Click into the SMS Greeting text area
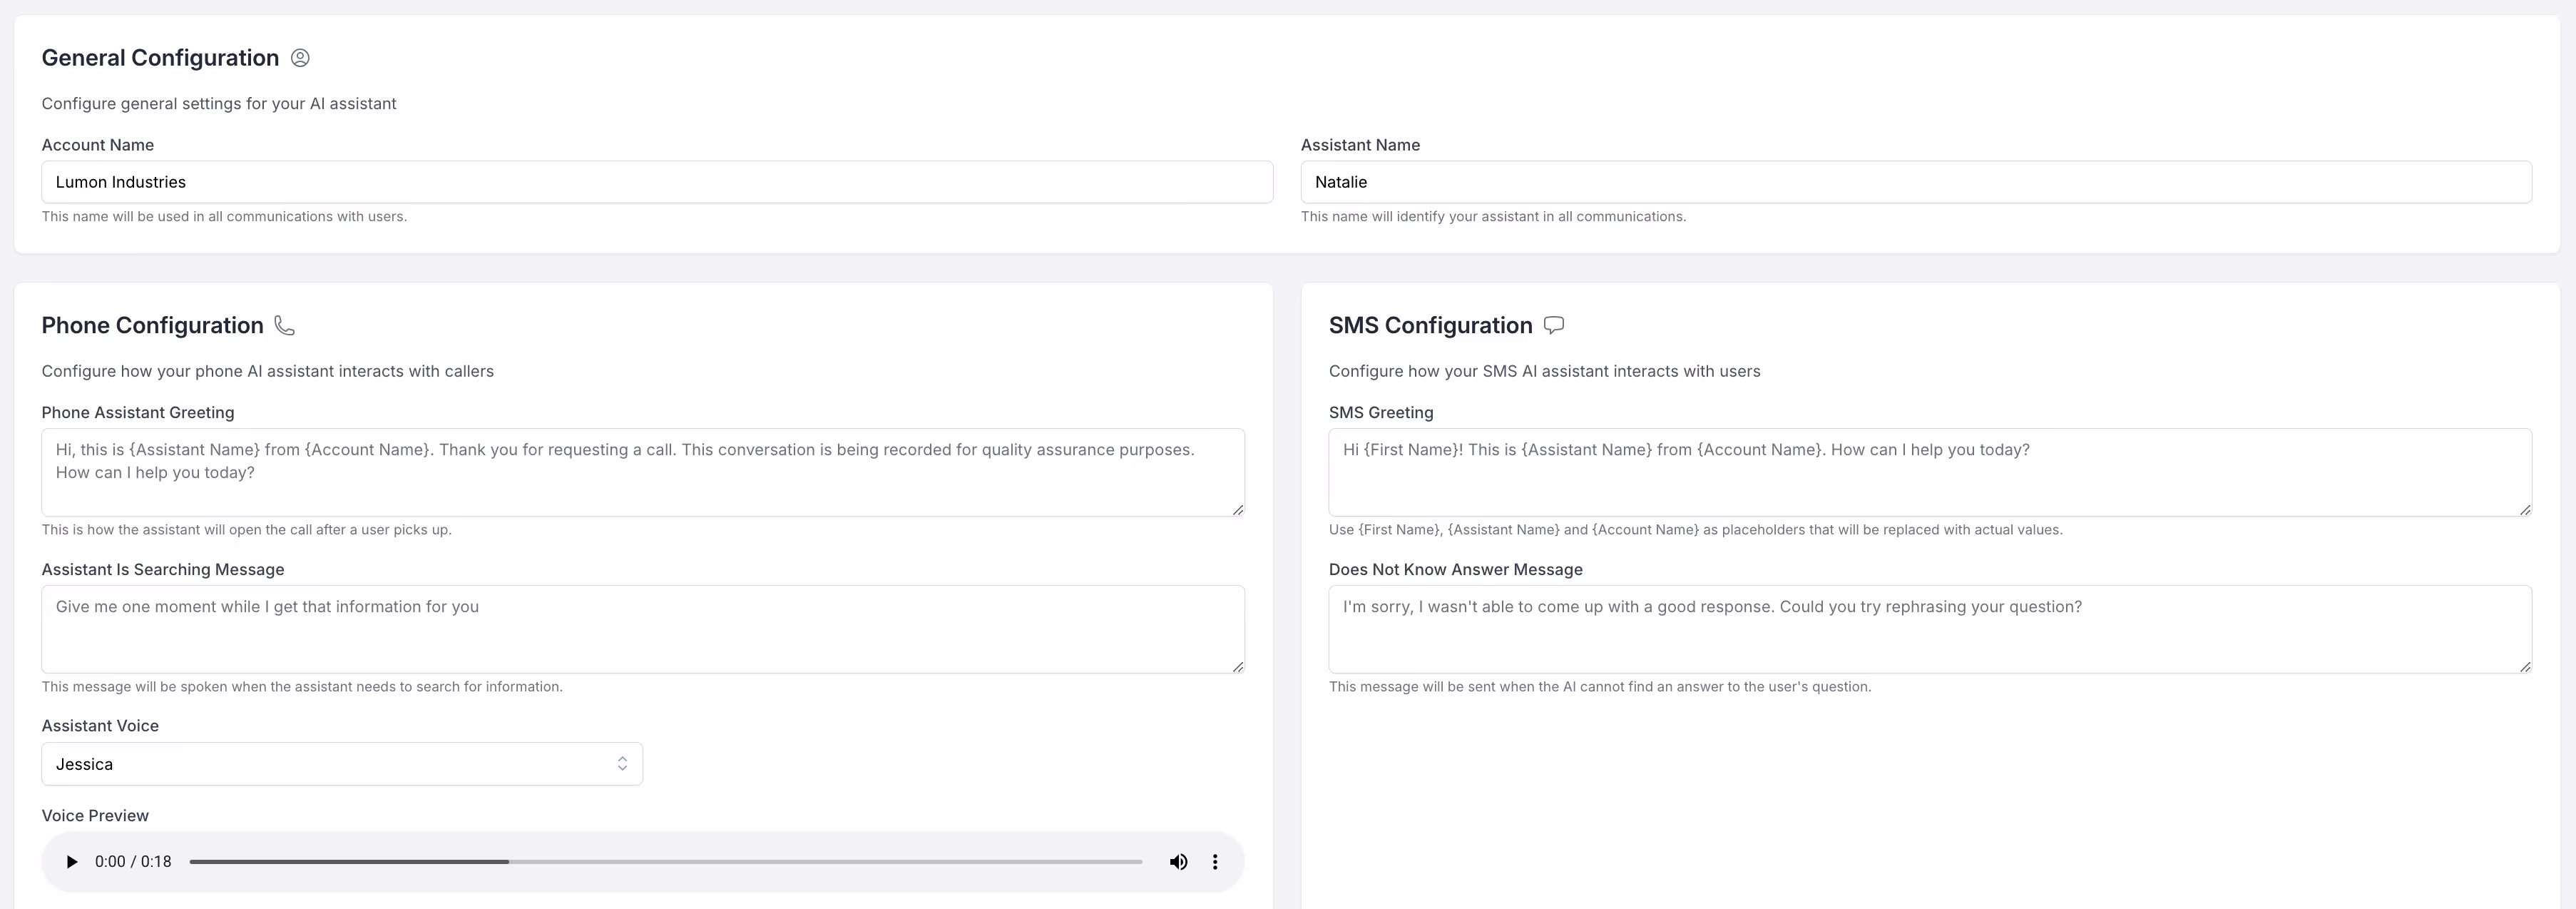This screenshot has width=2576, height=909. click(1929, 472)
